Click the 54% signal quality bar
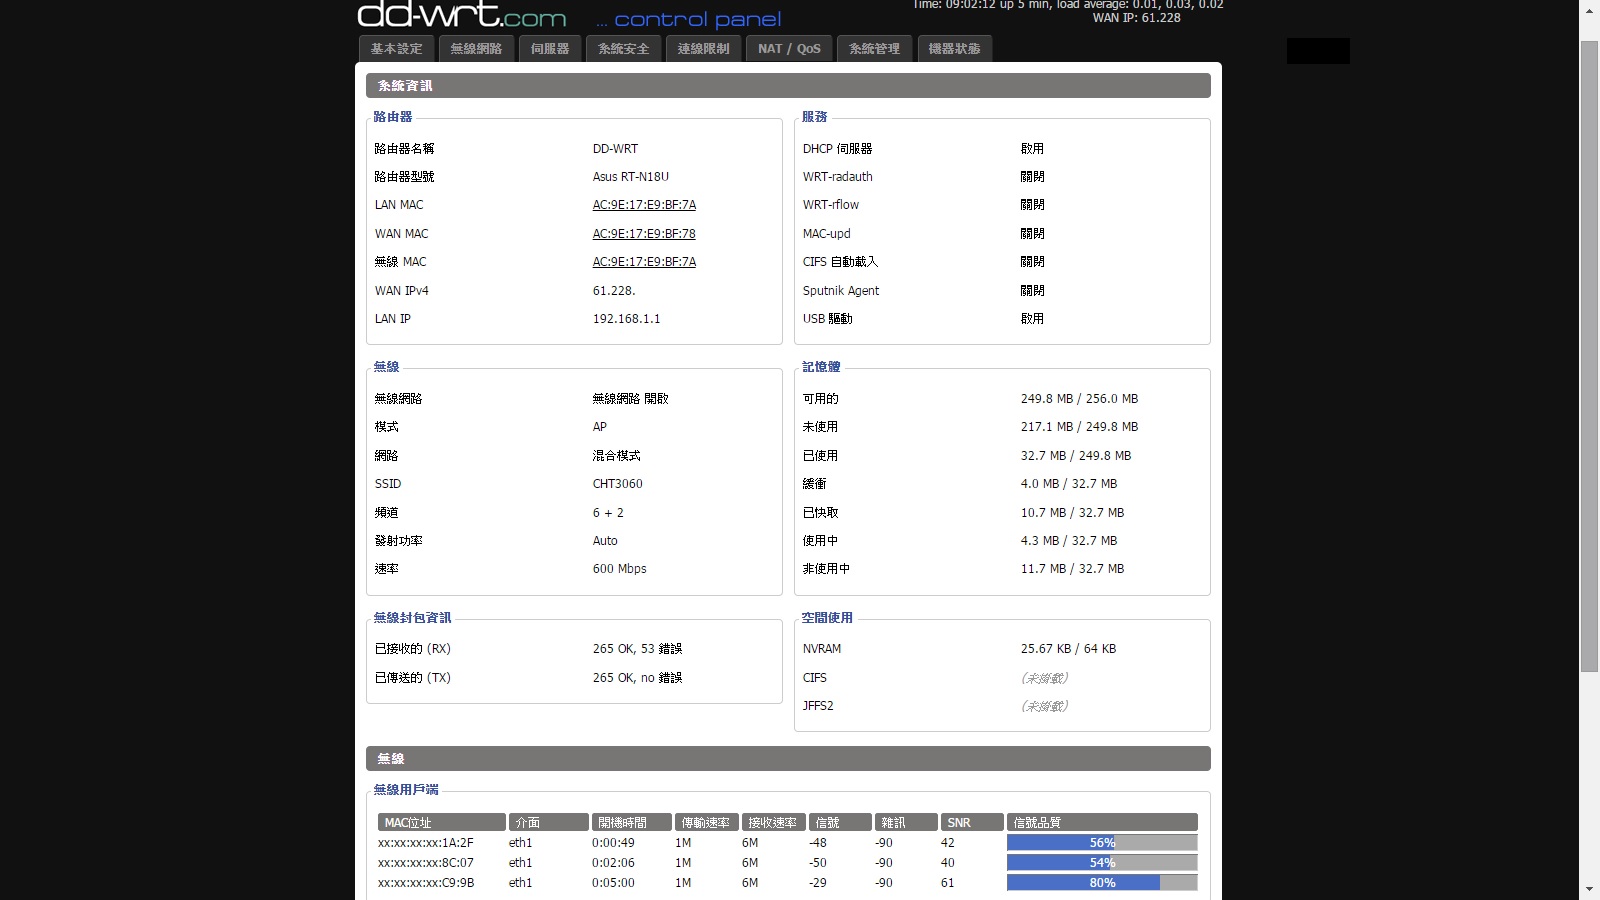 point(1102,863)
